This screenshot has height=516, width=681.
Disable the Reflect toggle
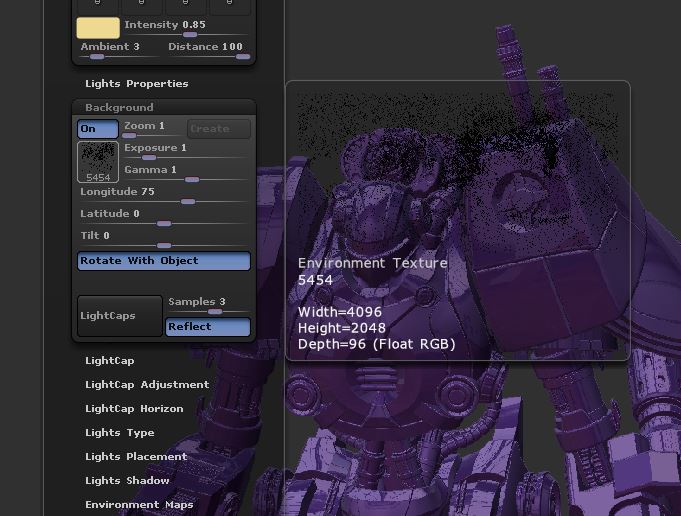(208, 327)
